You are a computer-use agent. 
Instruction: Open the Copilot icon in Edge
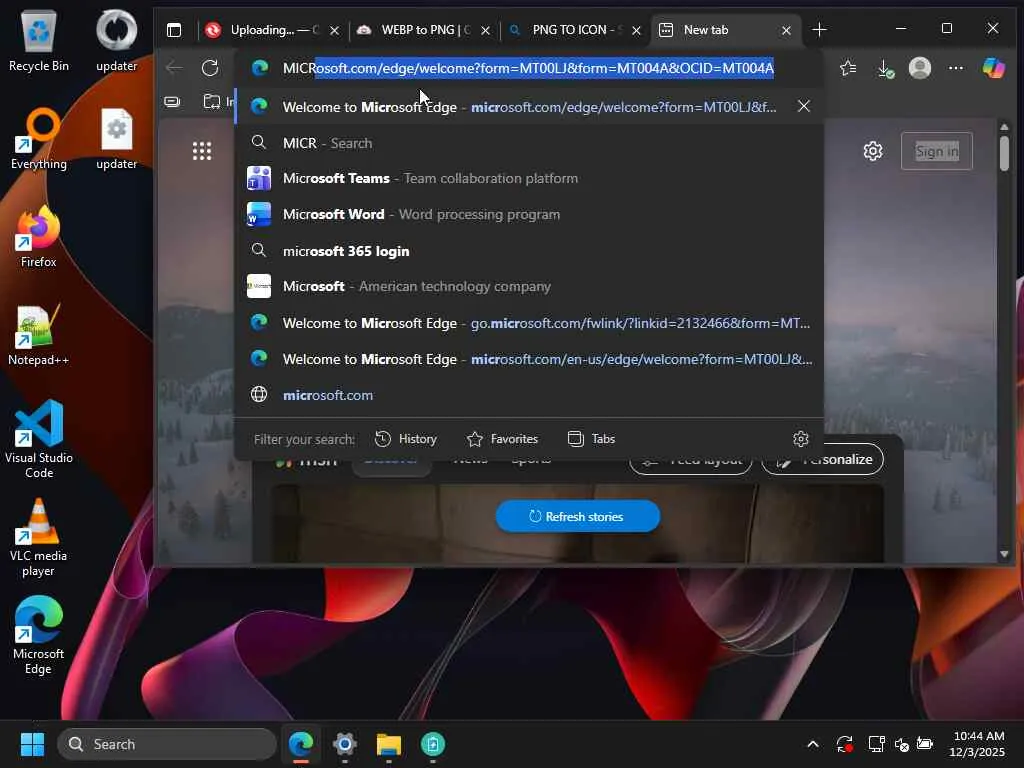(993, 68)
